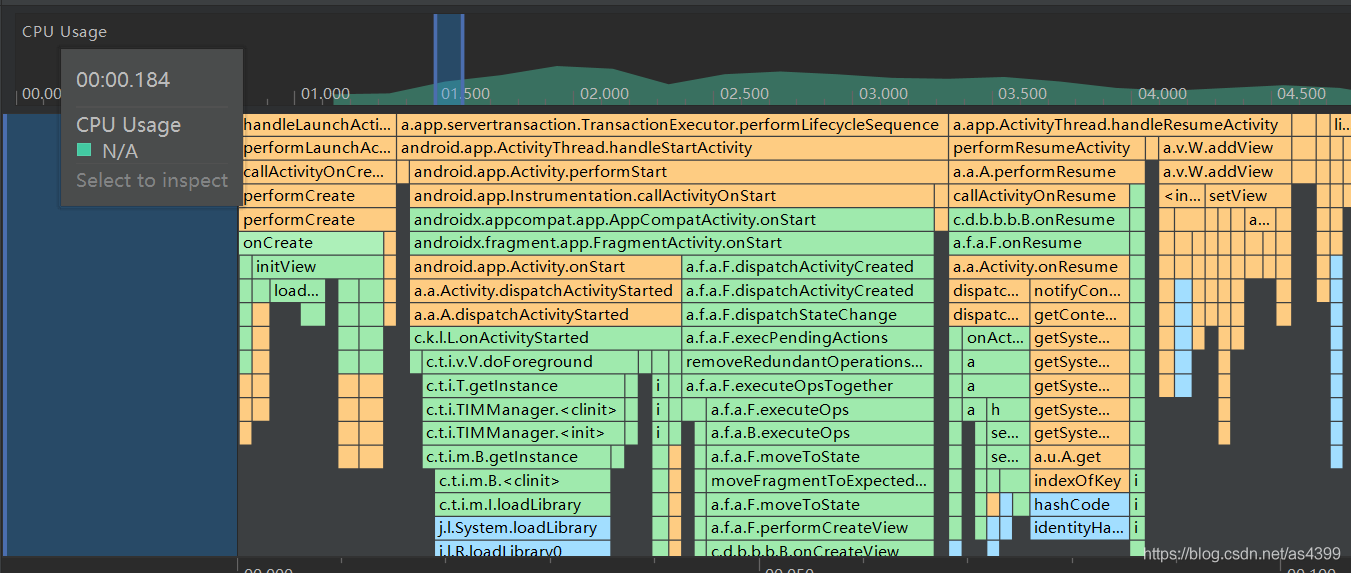Select the initView call block

[317, 267]
